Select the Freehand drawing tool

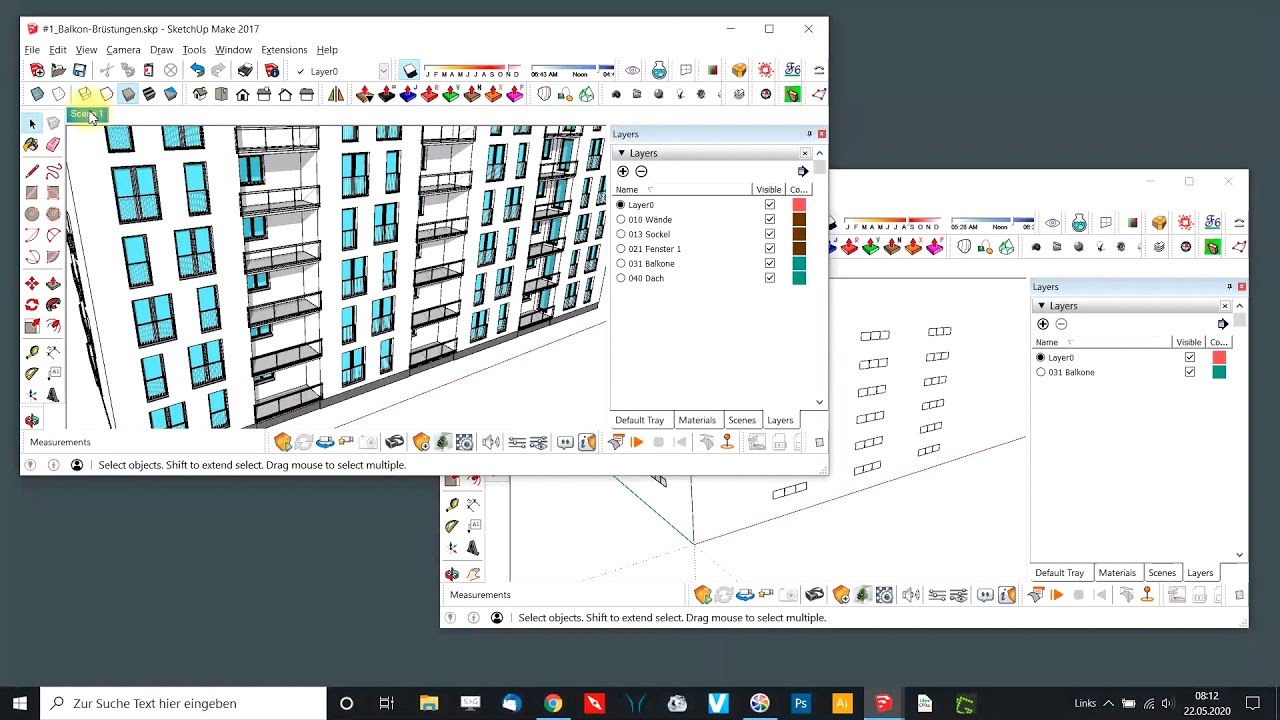point(53,171)
